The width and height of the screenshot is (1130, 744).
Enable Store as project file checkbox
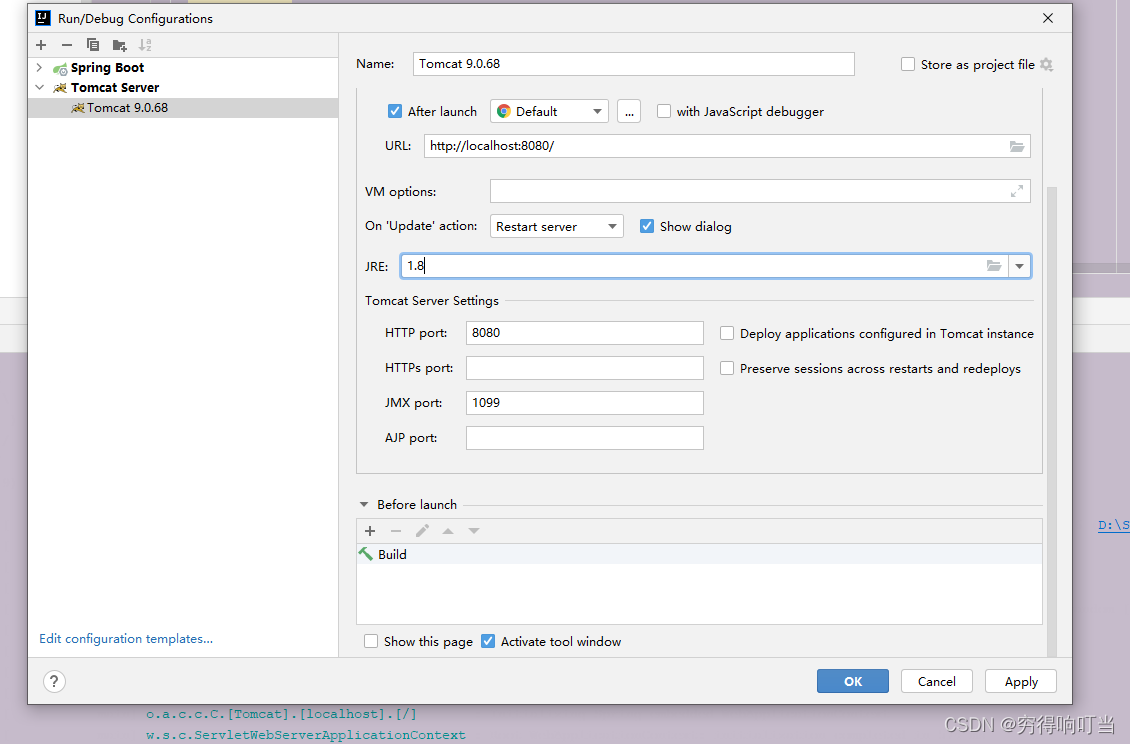(908, 64)
